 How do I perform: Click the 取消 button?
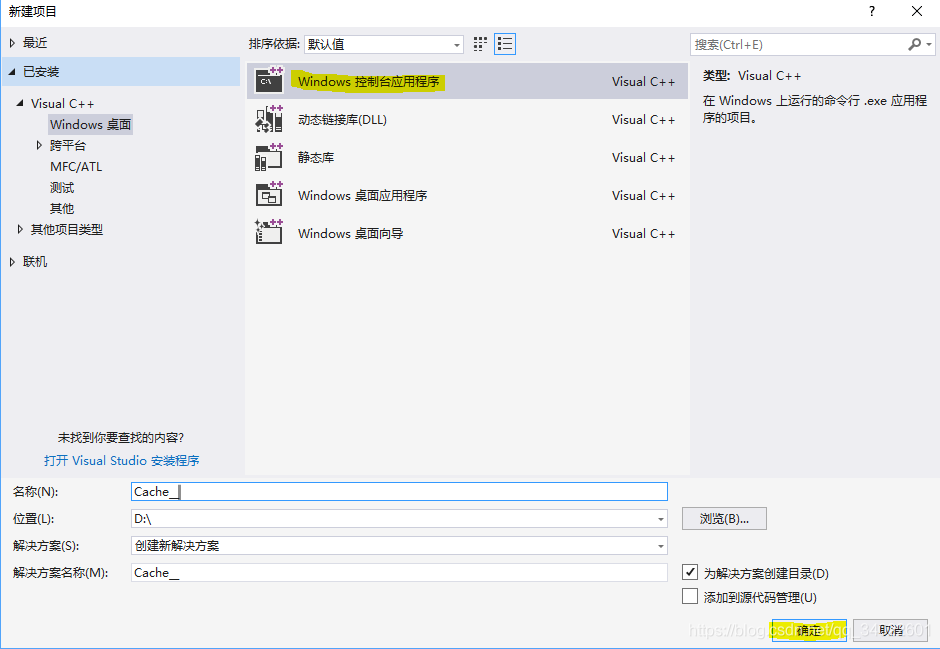(890, 630)
